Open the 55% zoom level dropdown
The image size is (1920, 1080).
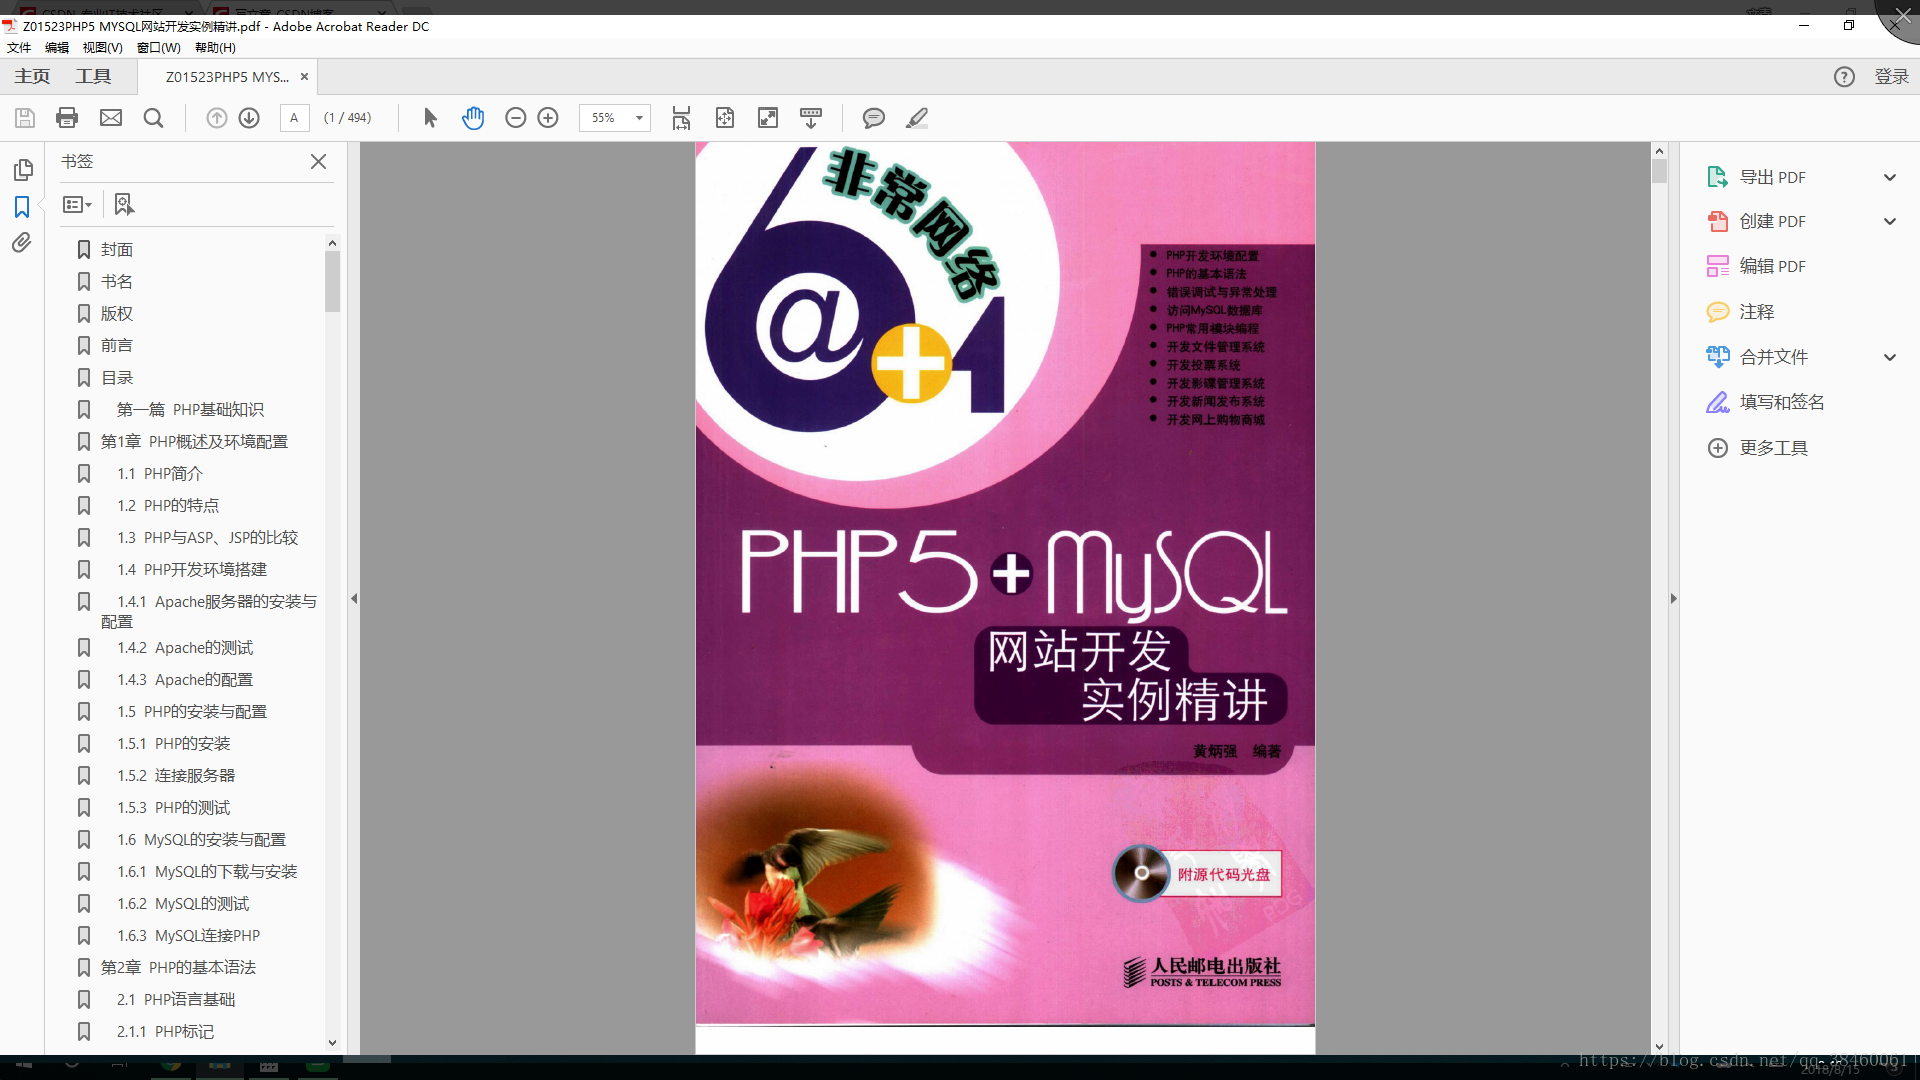tap(638, 118)
